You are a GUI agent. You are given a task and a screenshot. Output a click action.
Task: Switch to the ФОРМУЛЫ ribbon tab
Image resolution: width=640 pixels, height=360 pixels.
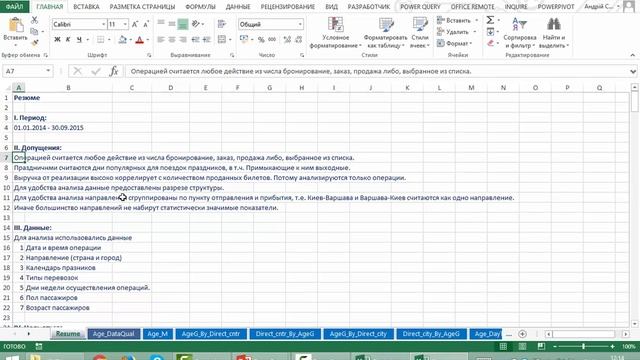tap(200, 7)
